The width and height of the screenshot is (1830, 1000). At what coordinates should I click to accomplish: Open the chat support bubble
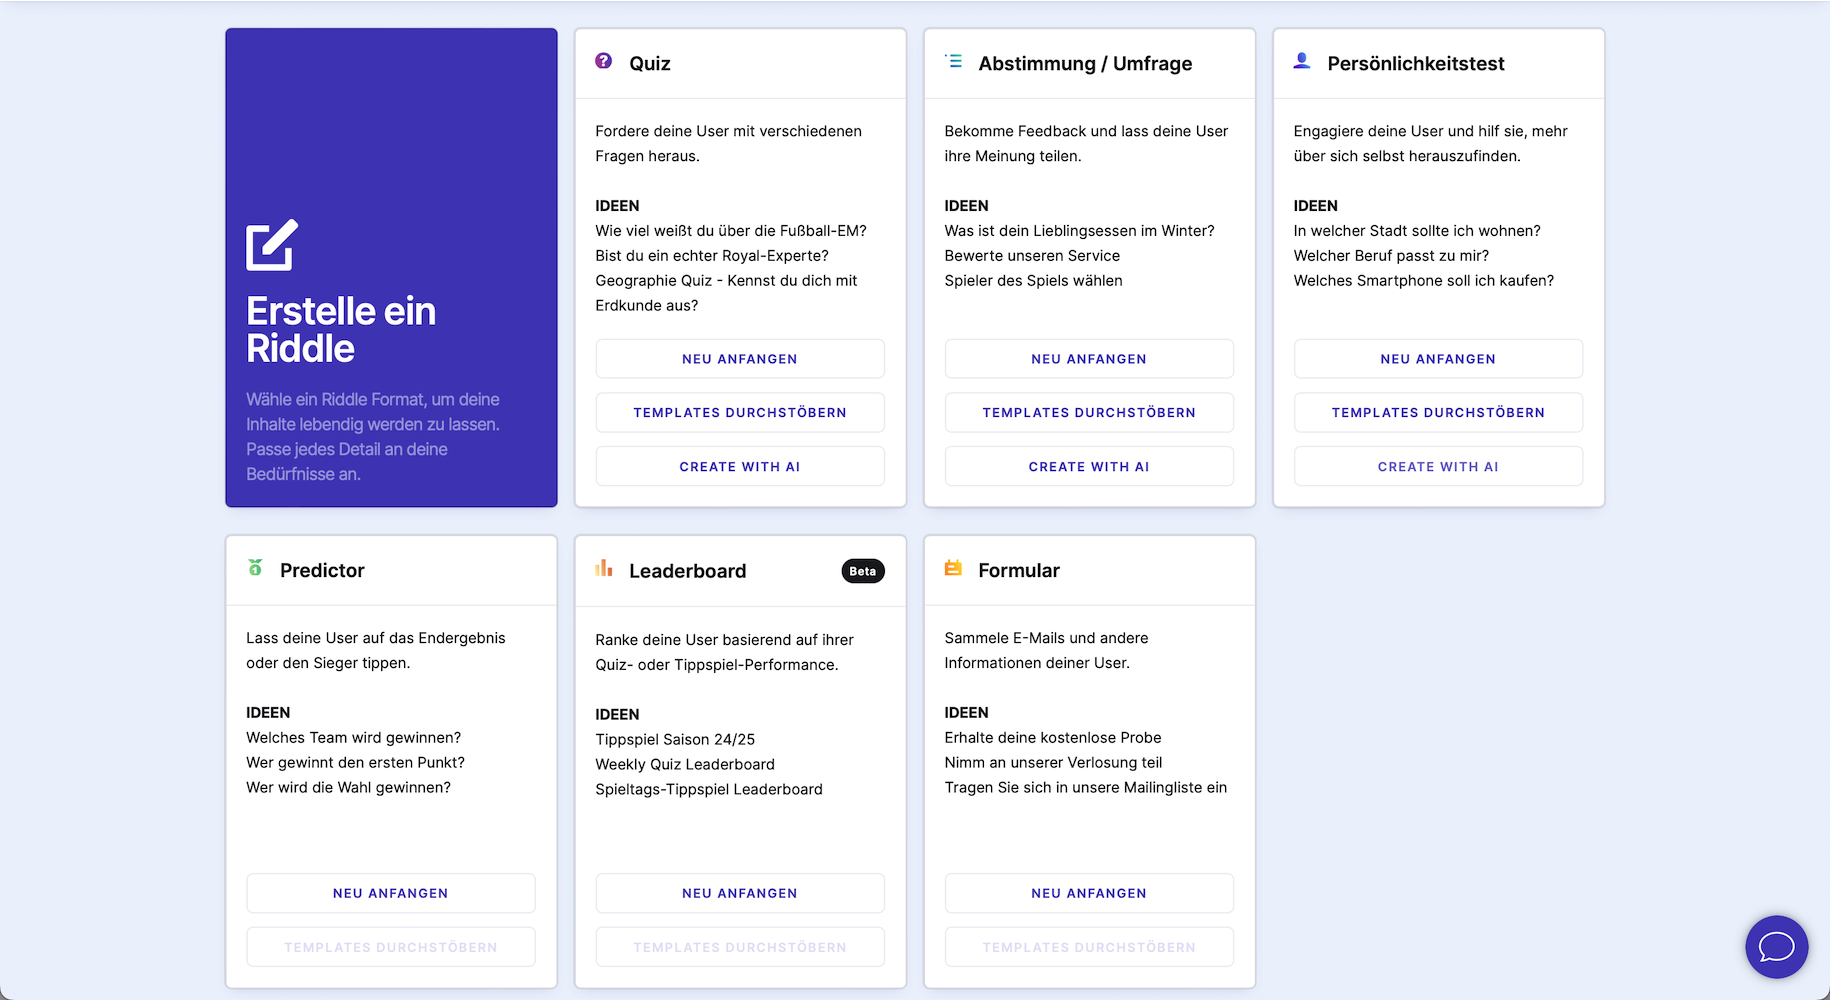point(1776,947)
